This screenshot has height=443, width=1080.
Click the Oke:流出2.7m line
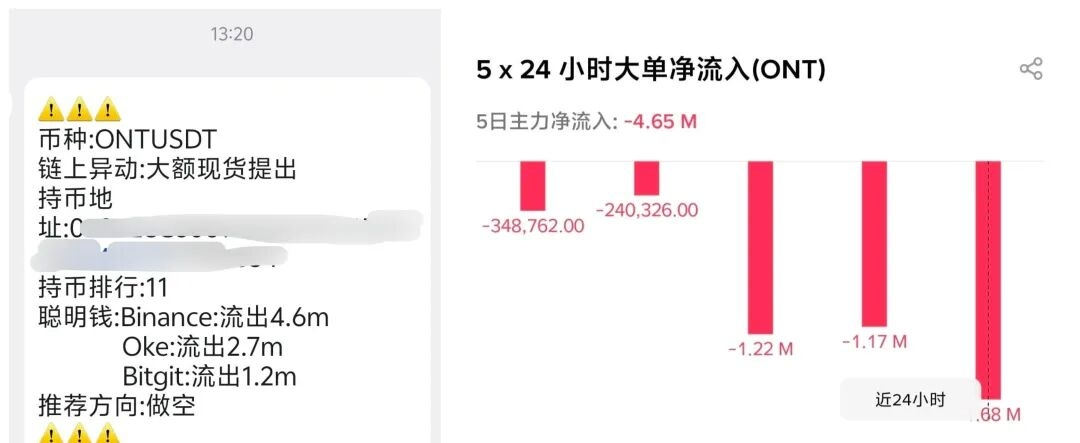tap(202, 347)
